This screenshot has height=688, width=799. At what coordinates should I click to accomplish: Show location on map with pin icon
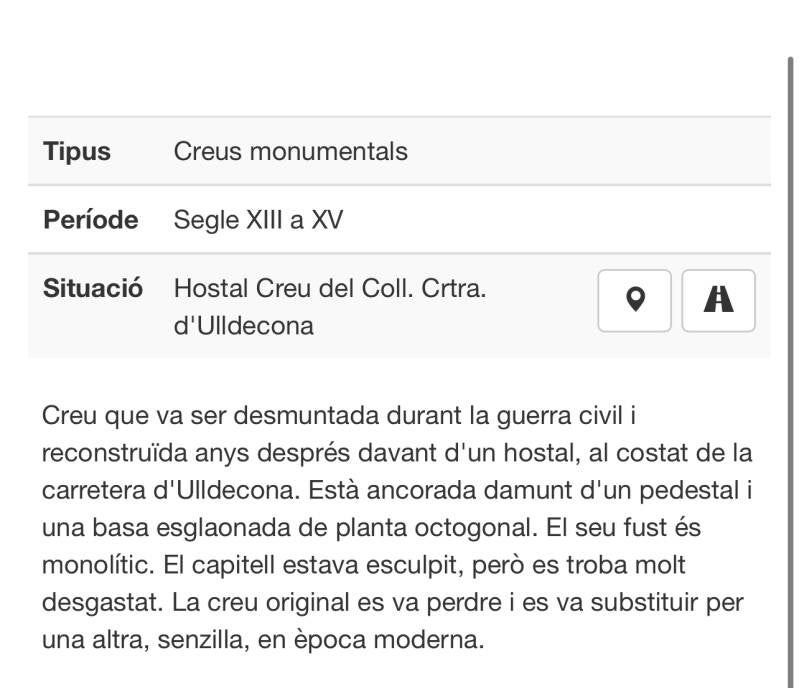tap(634, 300)
